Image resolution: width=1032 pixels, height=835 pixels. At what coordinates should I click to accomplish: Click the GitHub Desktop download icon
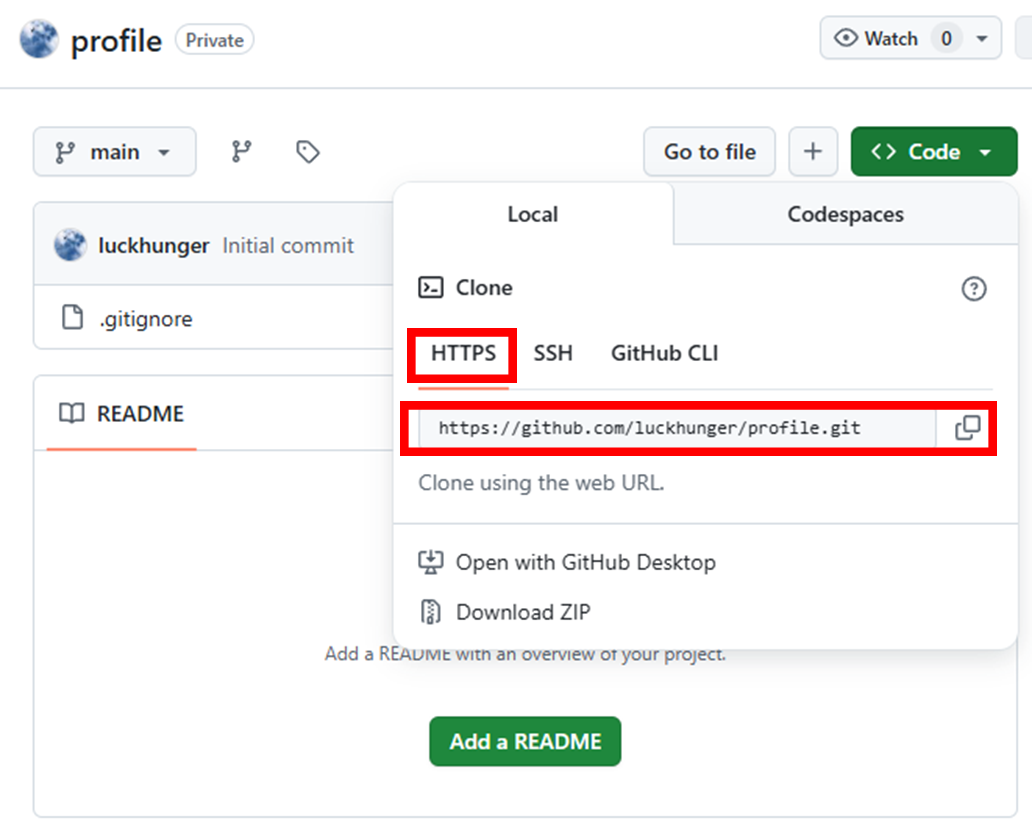click(x=430, y=563)
